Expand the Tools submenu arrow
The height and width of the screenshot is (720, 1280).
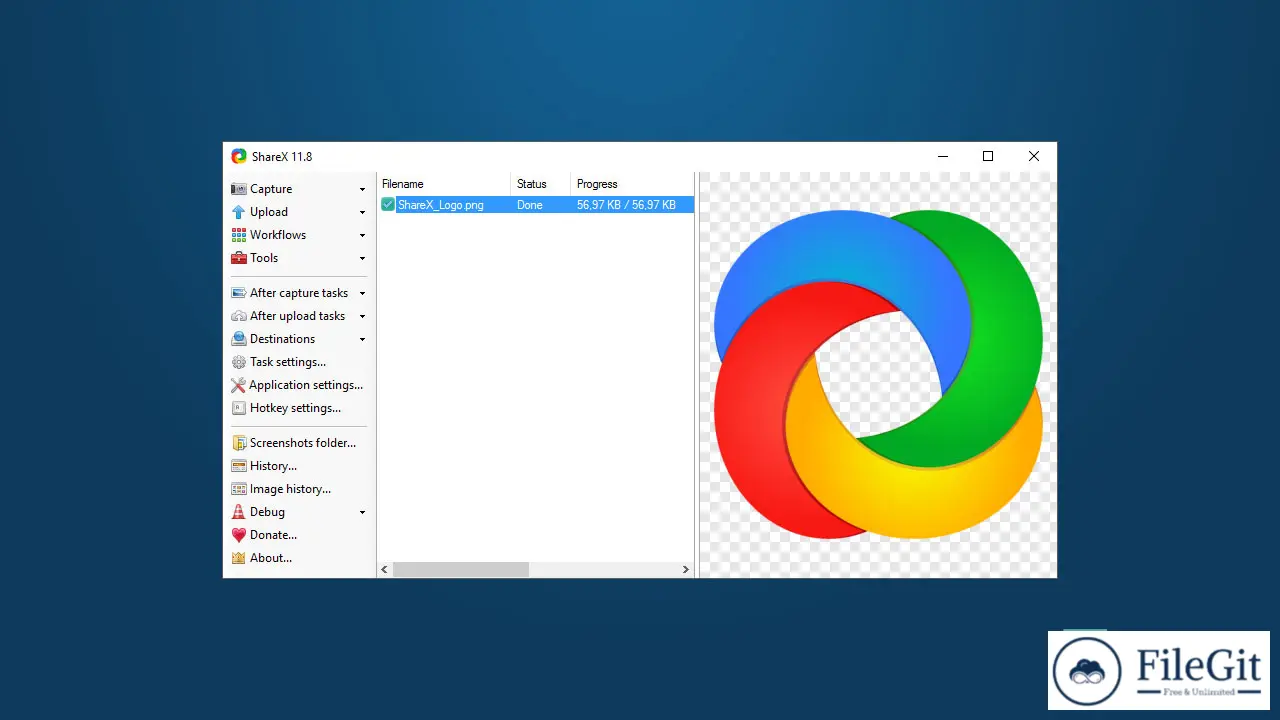point(362,258)
